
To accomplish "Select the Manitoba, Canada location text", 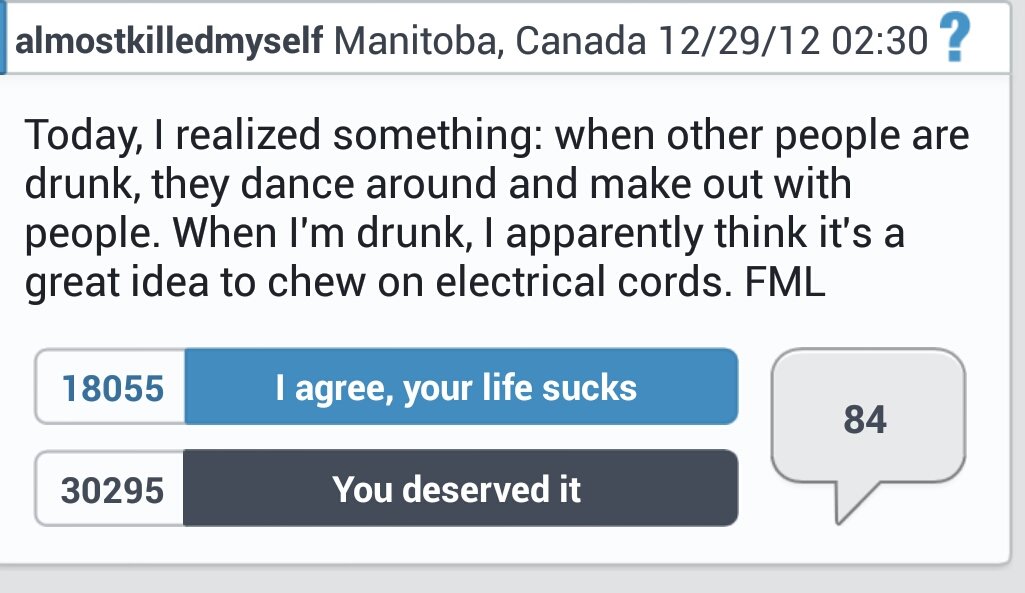I will click(489, 42).
